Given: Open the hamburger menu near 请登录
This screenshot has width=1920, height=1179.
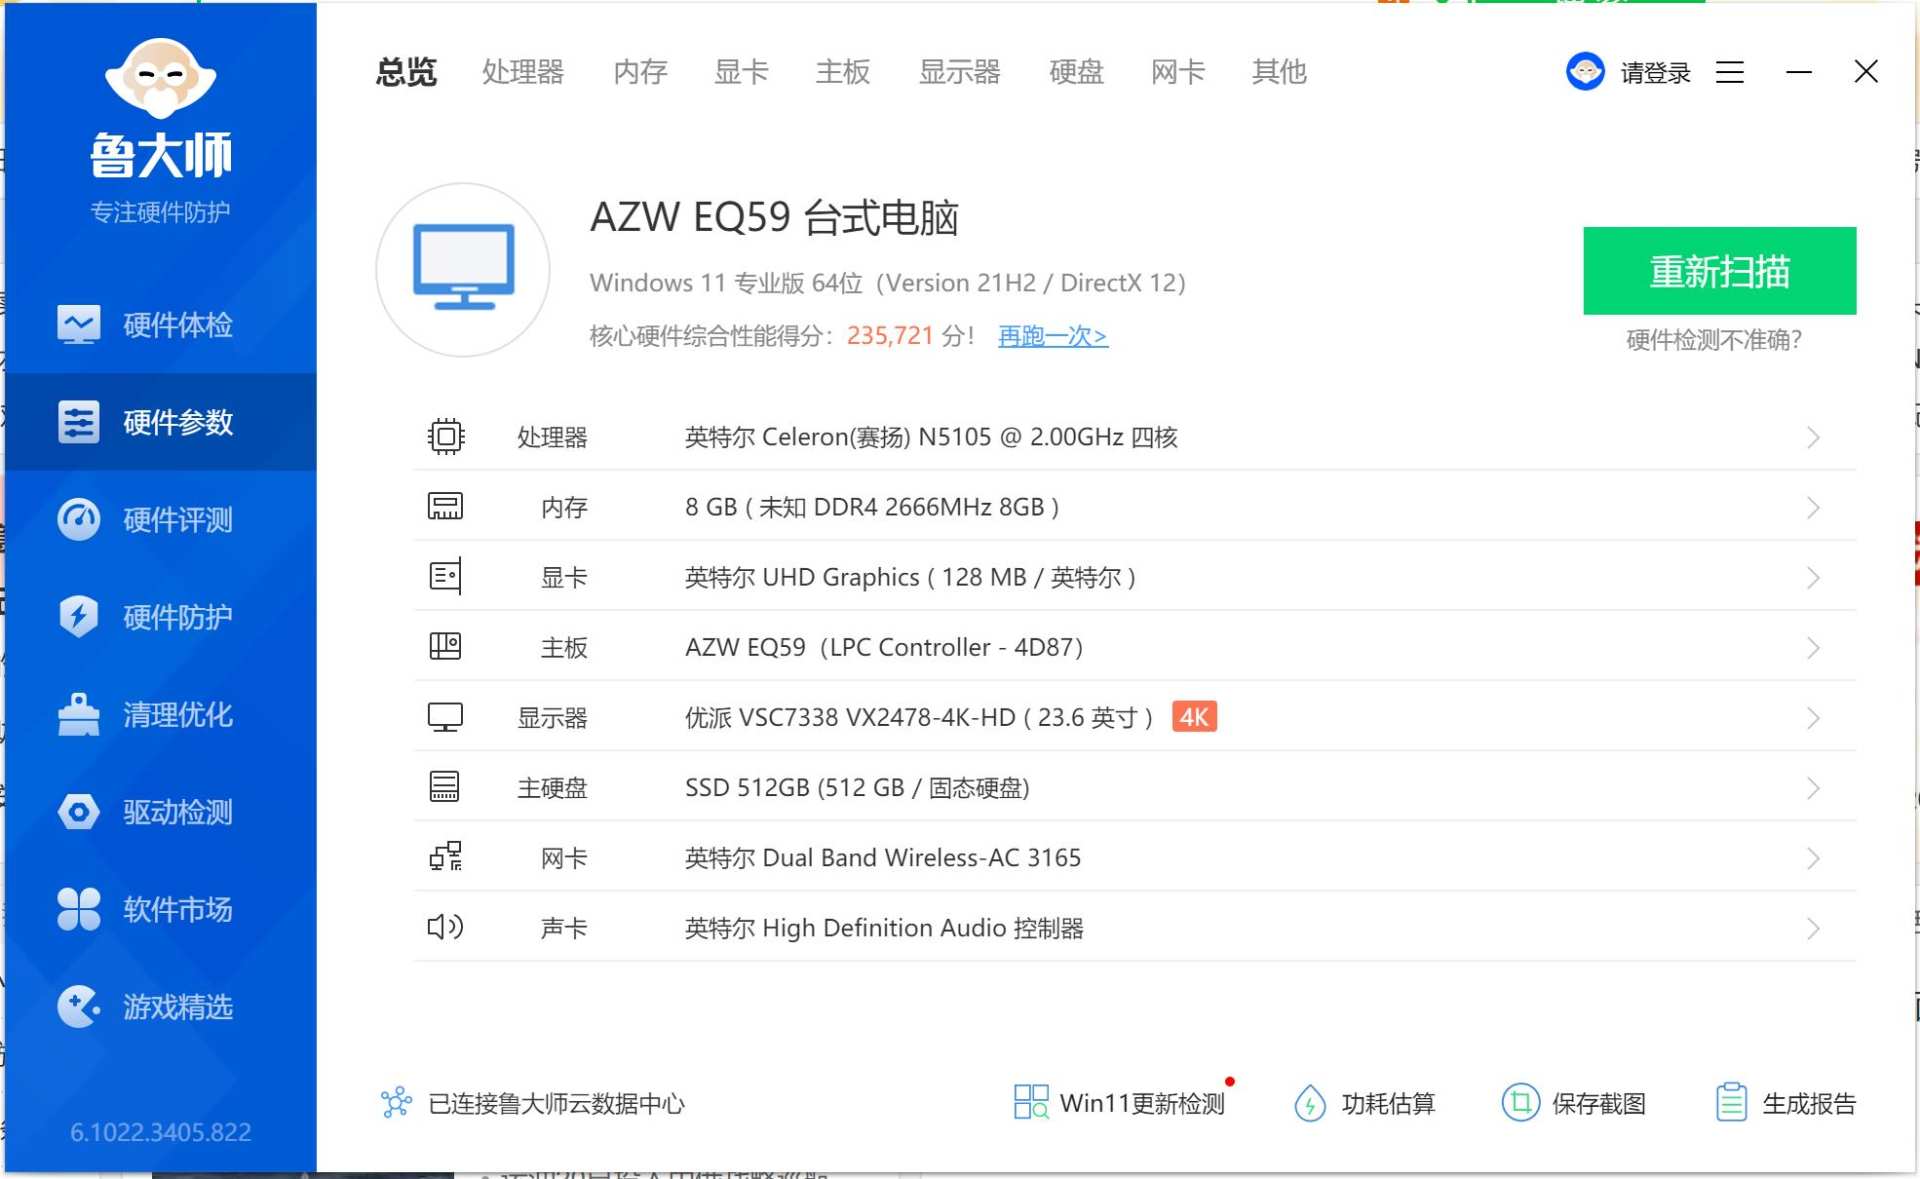Looking at the screenshot, I should (x=1729, y=71).
